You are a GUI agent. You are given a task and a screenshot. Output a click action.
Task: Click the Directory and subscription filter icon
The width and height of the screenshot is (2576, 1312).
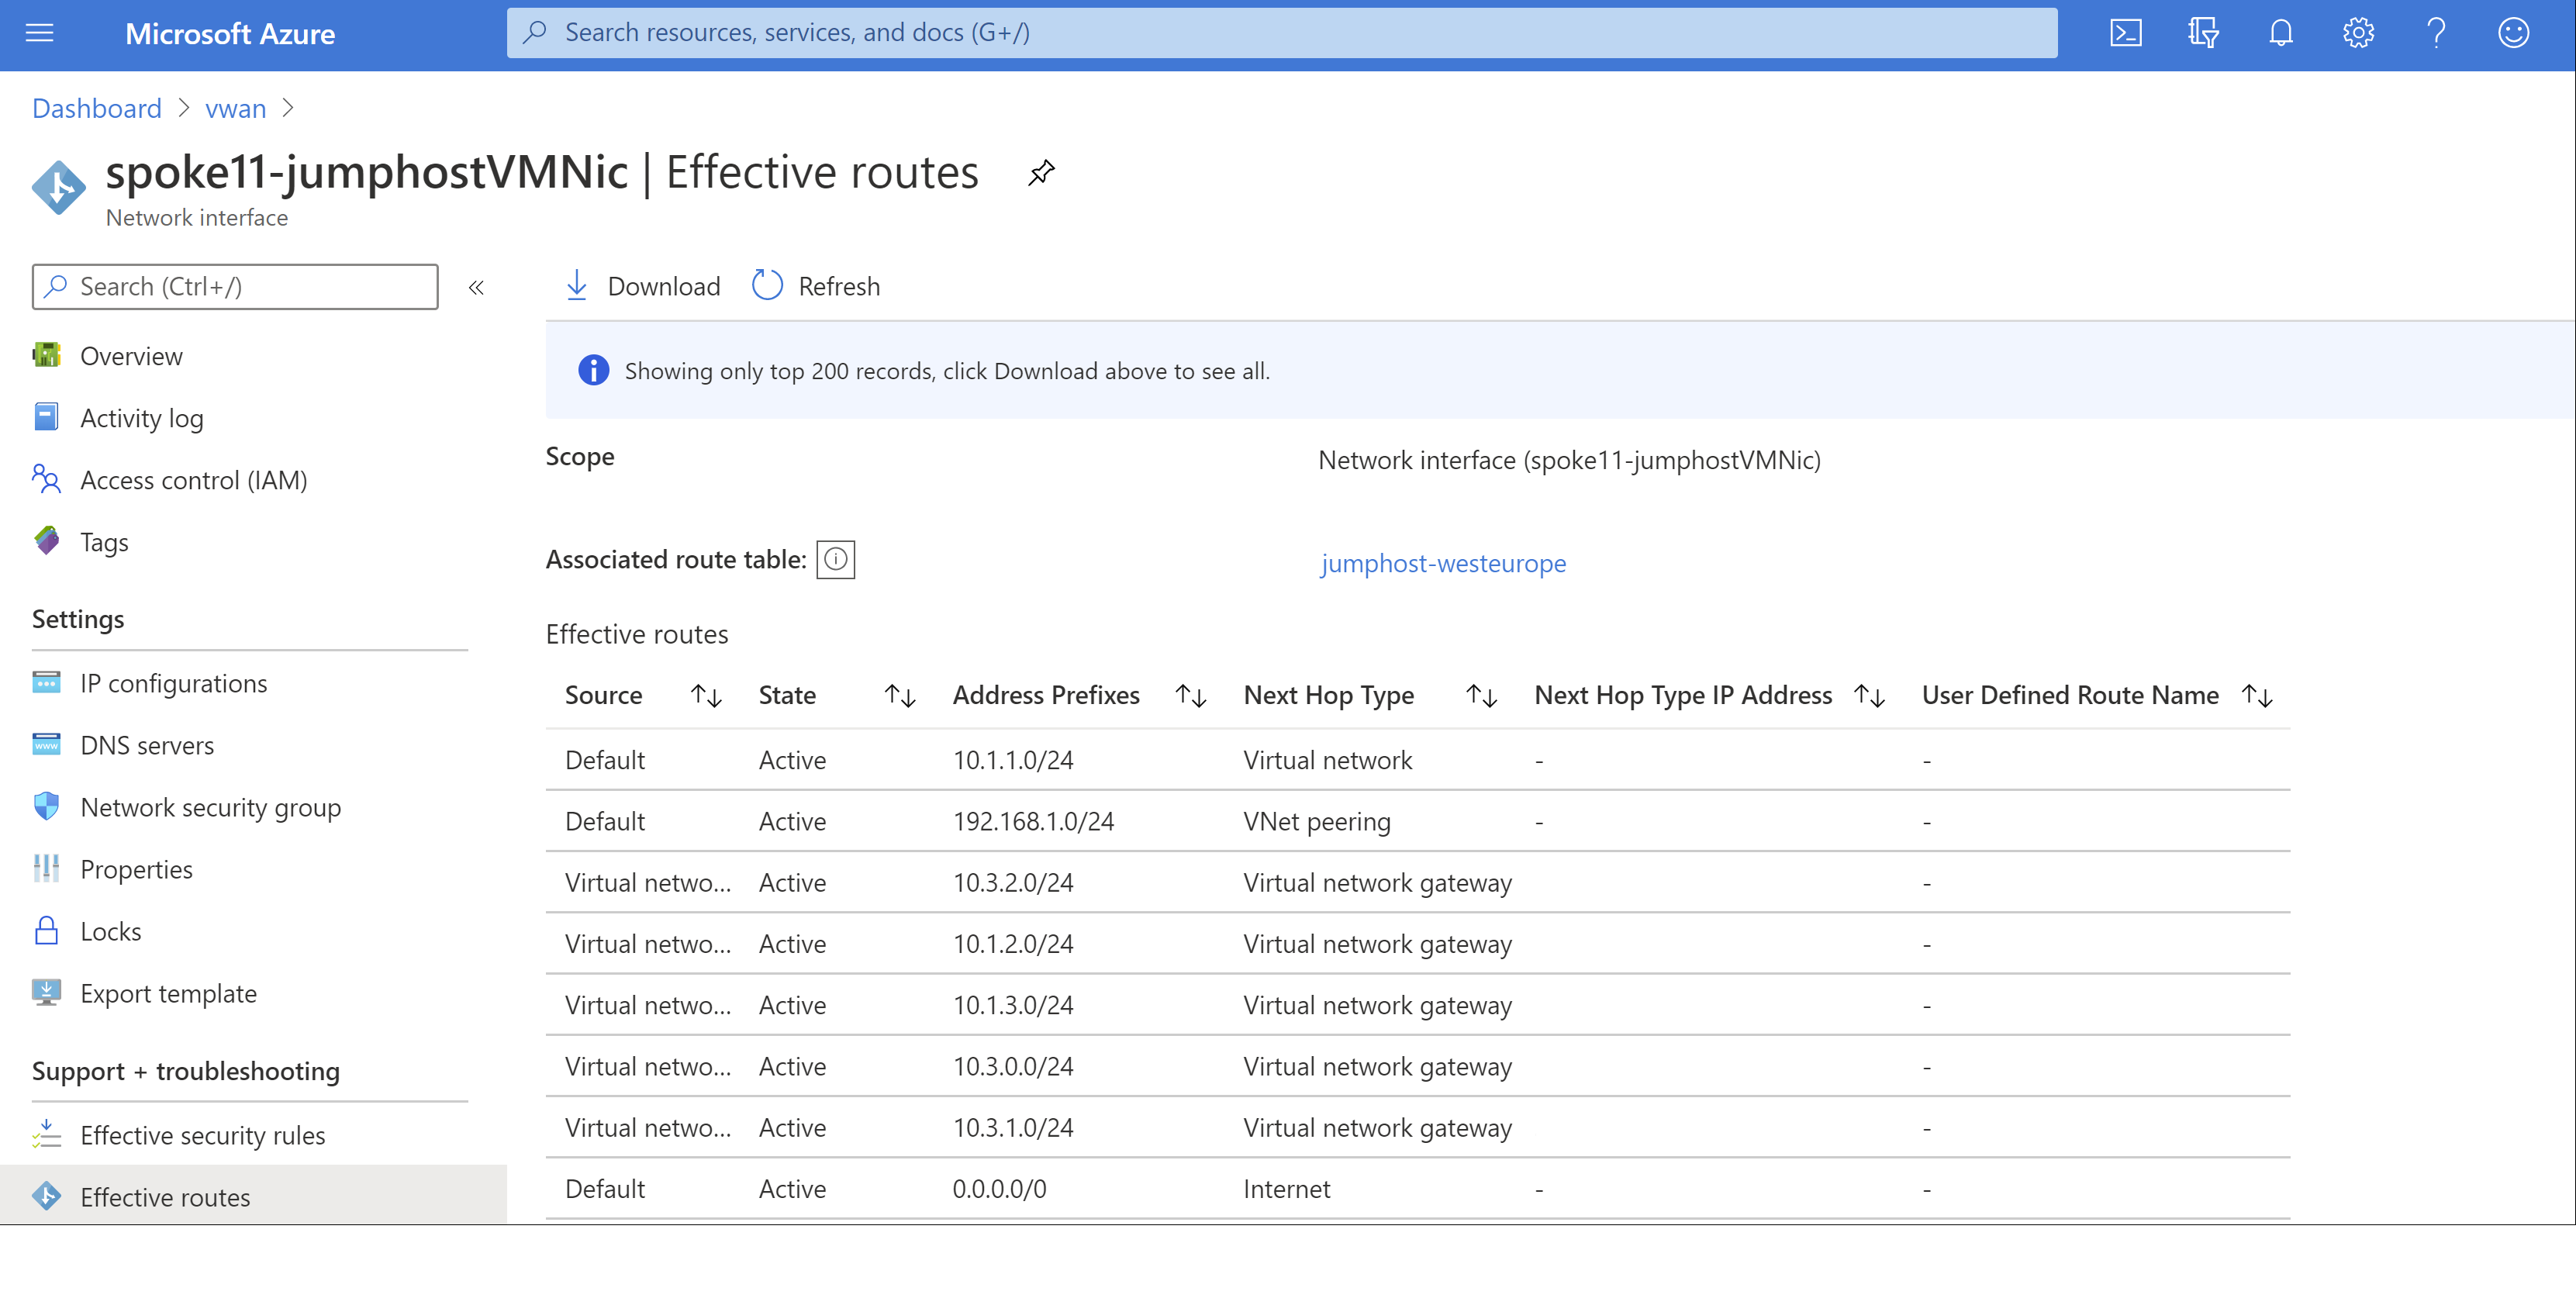click(x=2202, y=33)
